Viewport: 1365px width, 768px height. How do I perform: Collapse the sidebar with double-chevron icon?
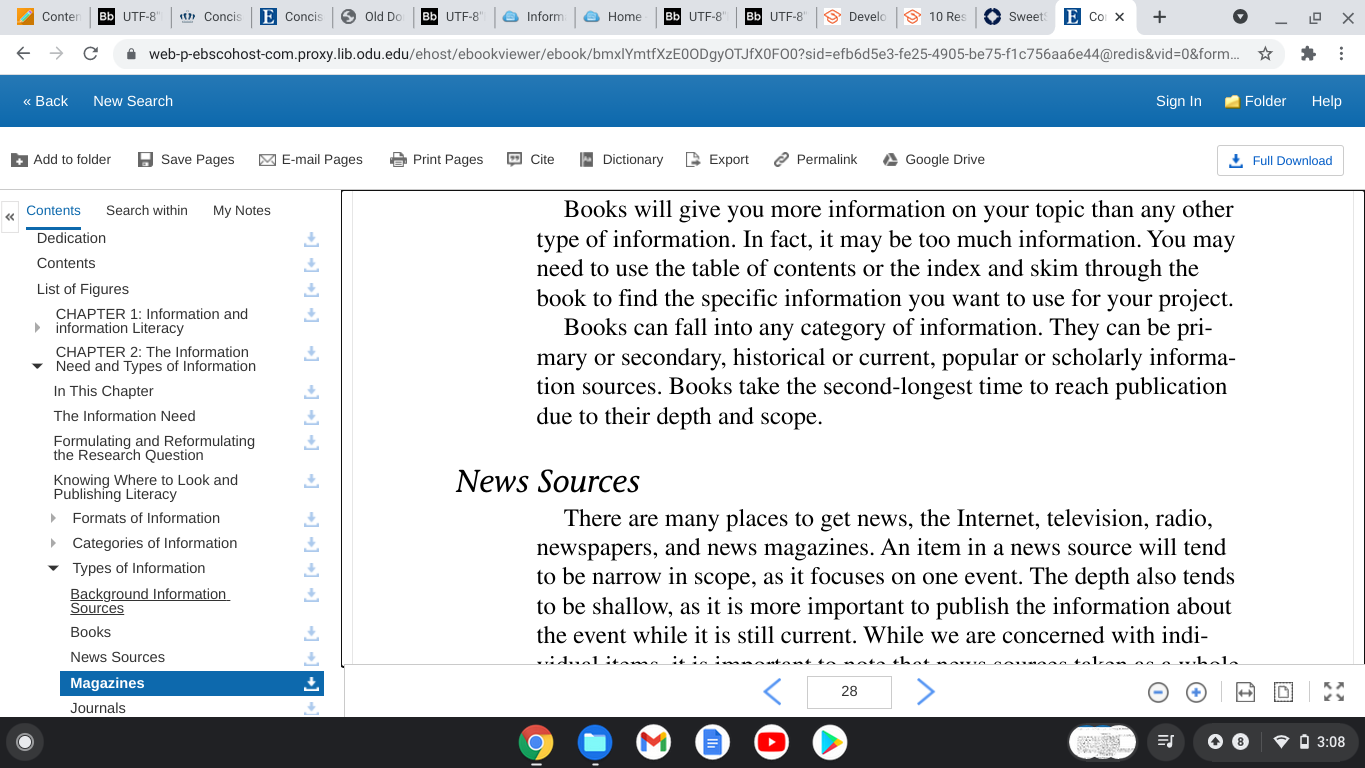pyautogui.click(x=10, y=216)
